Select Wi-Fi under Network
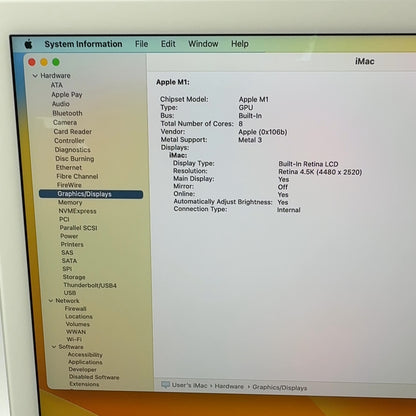The height and width of the screenshot is (416, 416). coord(74,339)
